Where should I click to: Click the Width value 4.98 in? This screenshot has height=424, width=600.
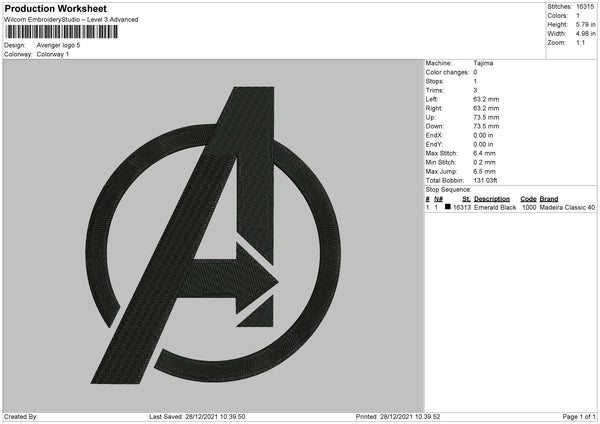point(585,34)
